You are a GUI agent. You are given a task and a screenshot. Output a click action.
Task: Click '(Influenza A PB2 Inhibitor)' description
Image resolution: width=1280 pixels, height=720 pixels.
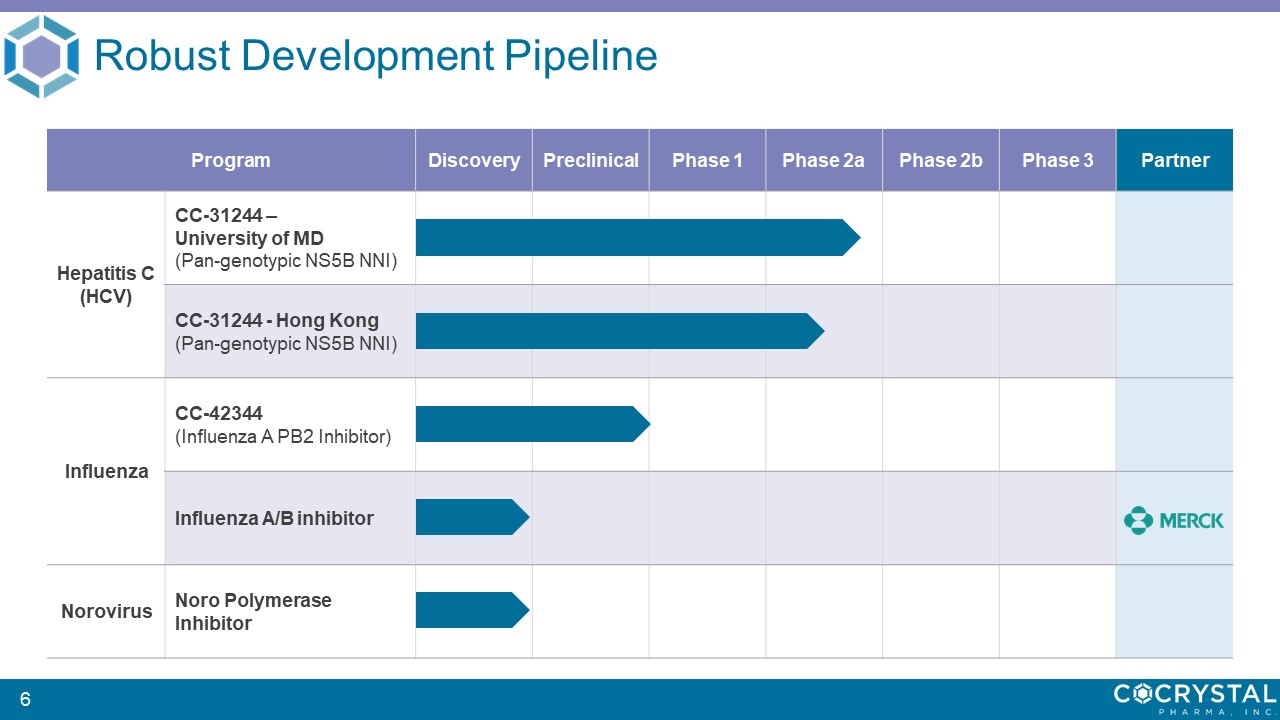[283, 436]
